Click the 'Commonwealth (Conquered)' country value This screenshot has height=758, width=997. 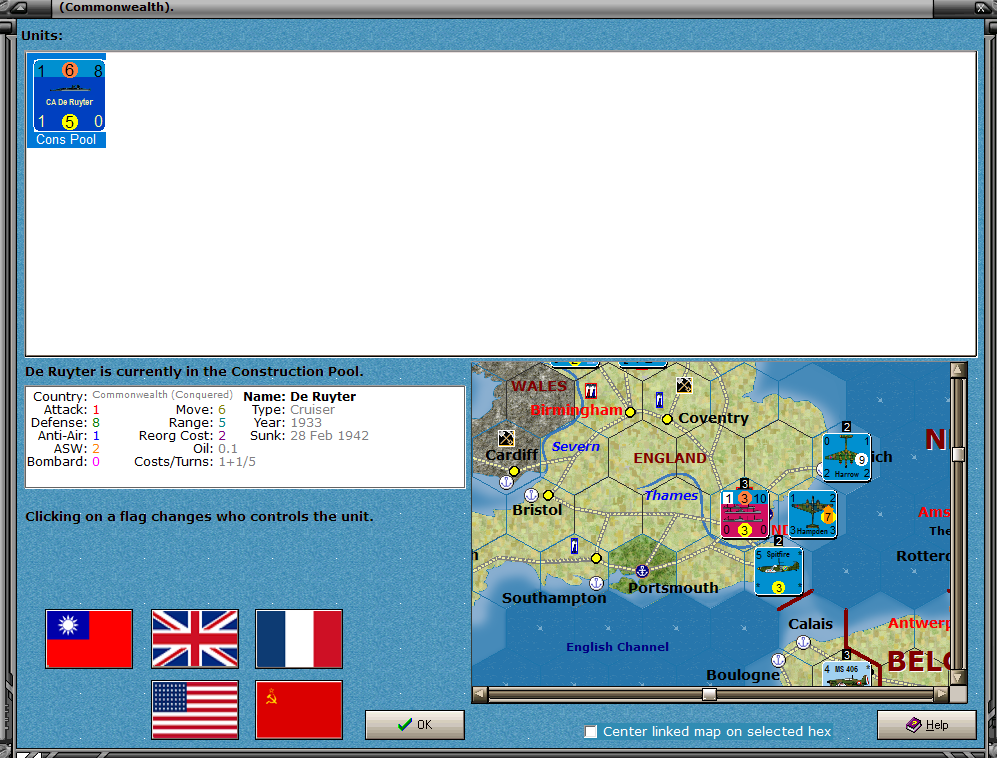[x=163, y=395]
